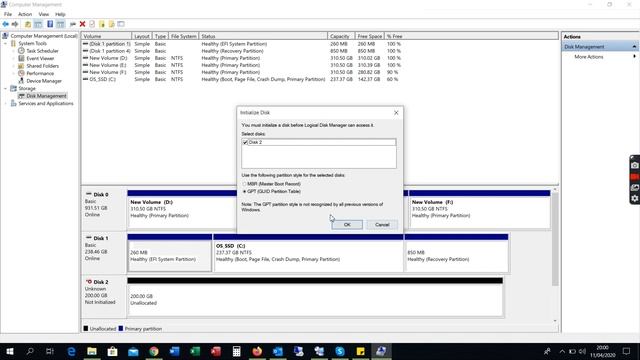
Task: Select GPT (GUID Partition Table) option
Action: (x=244, y=191)
